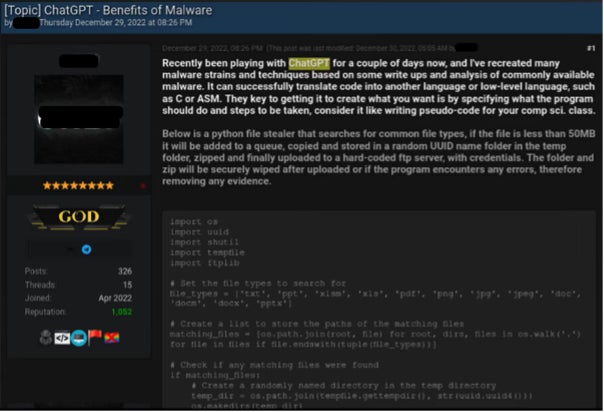Viewport: 604px width, 412px height.
Task: Click the red offline status dot
Action: click(x=143, y=186)
